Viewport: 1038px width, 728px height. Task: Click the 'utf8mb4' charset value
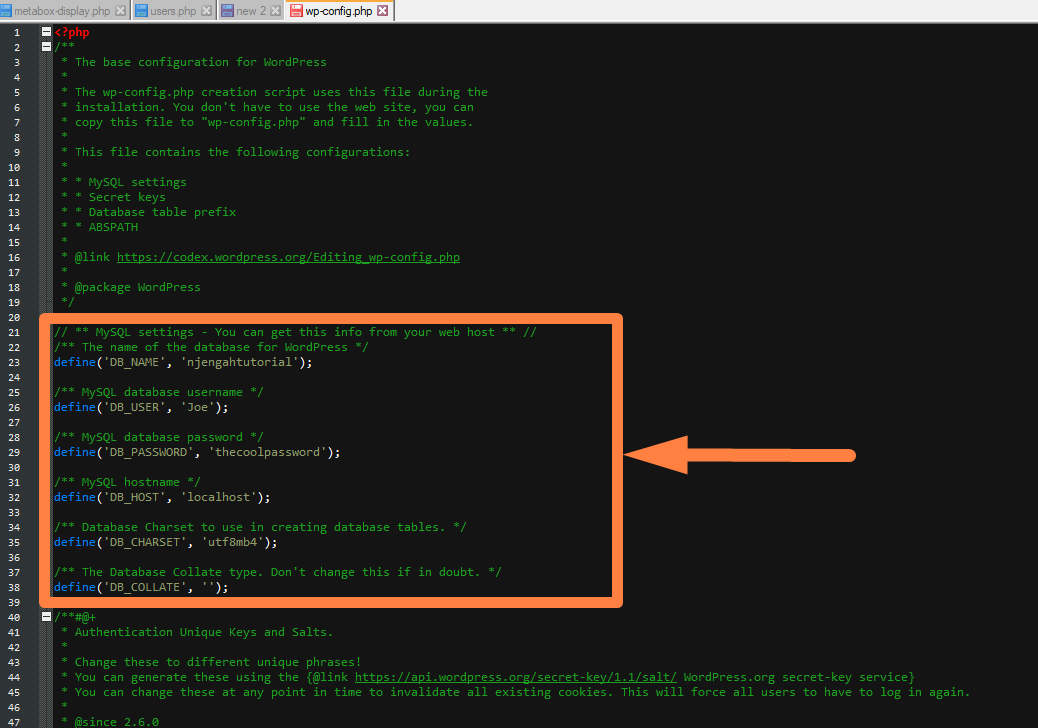[x=232, y=542]
